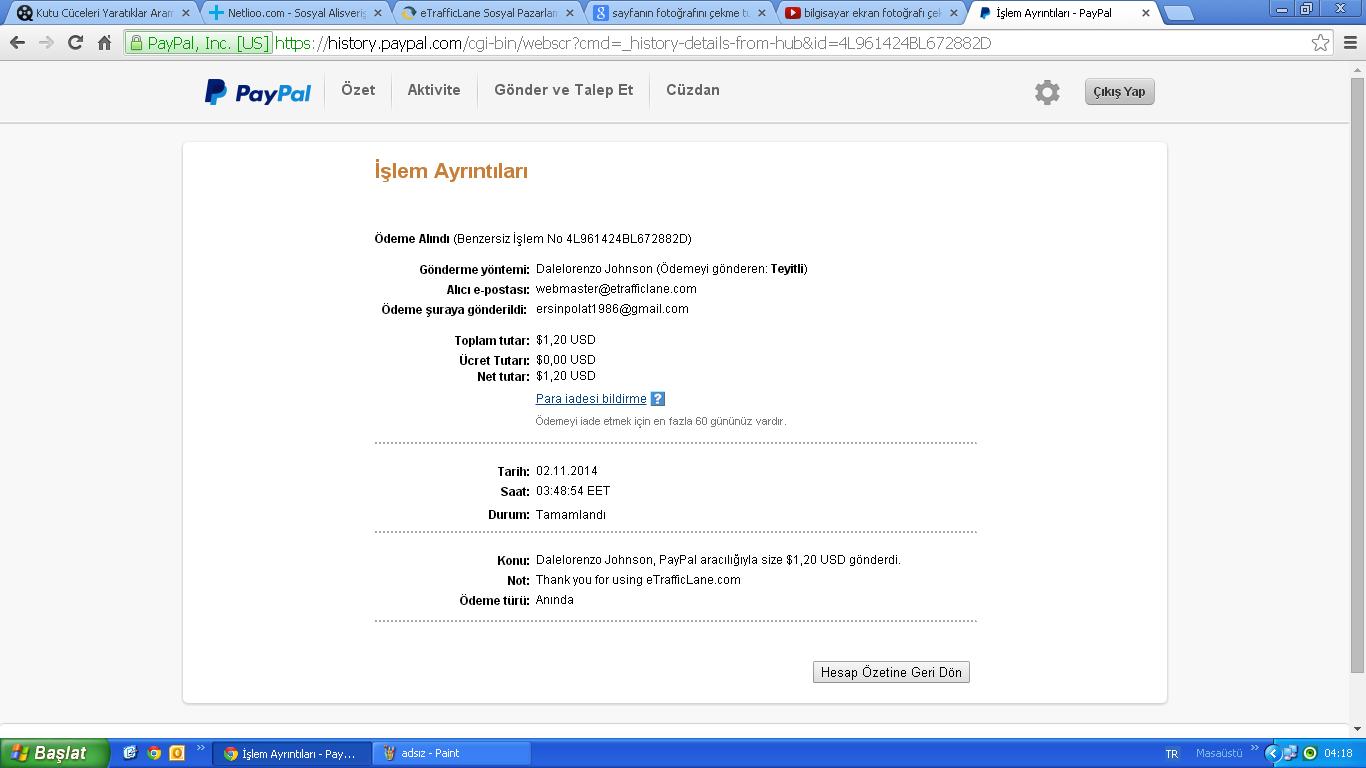1366x768 pixels.
Task: Click Hesap Özetine Geri Dön button
Action: coord(891,672)
